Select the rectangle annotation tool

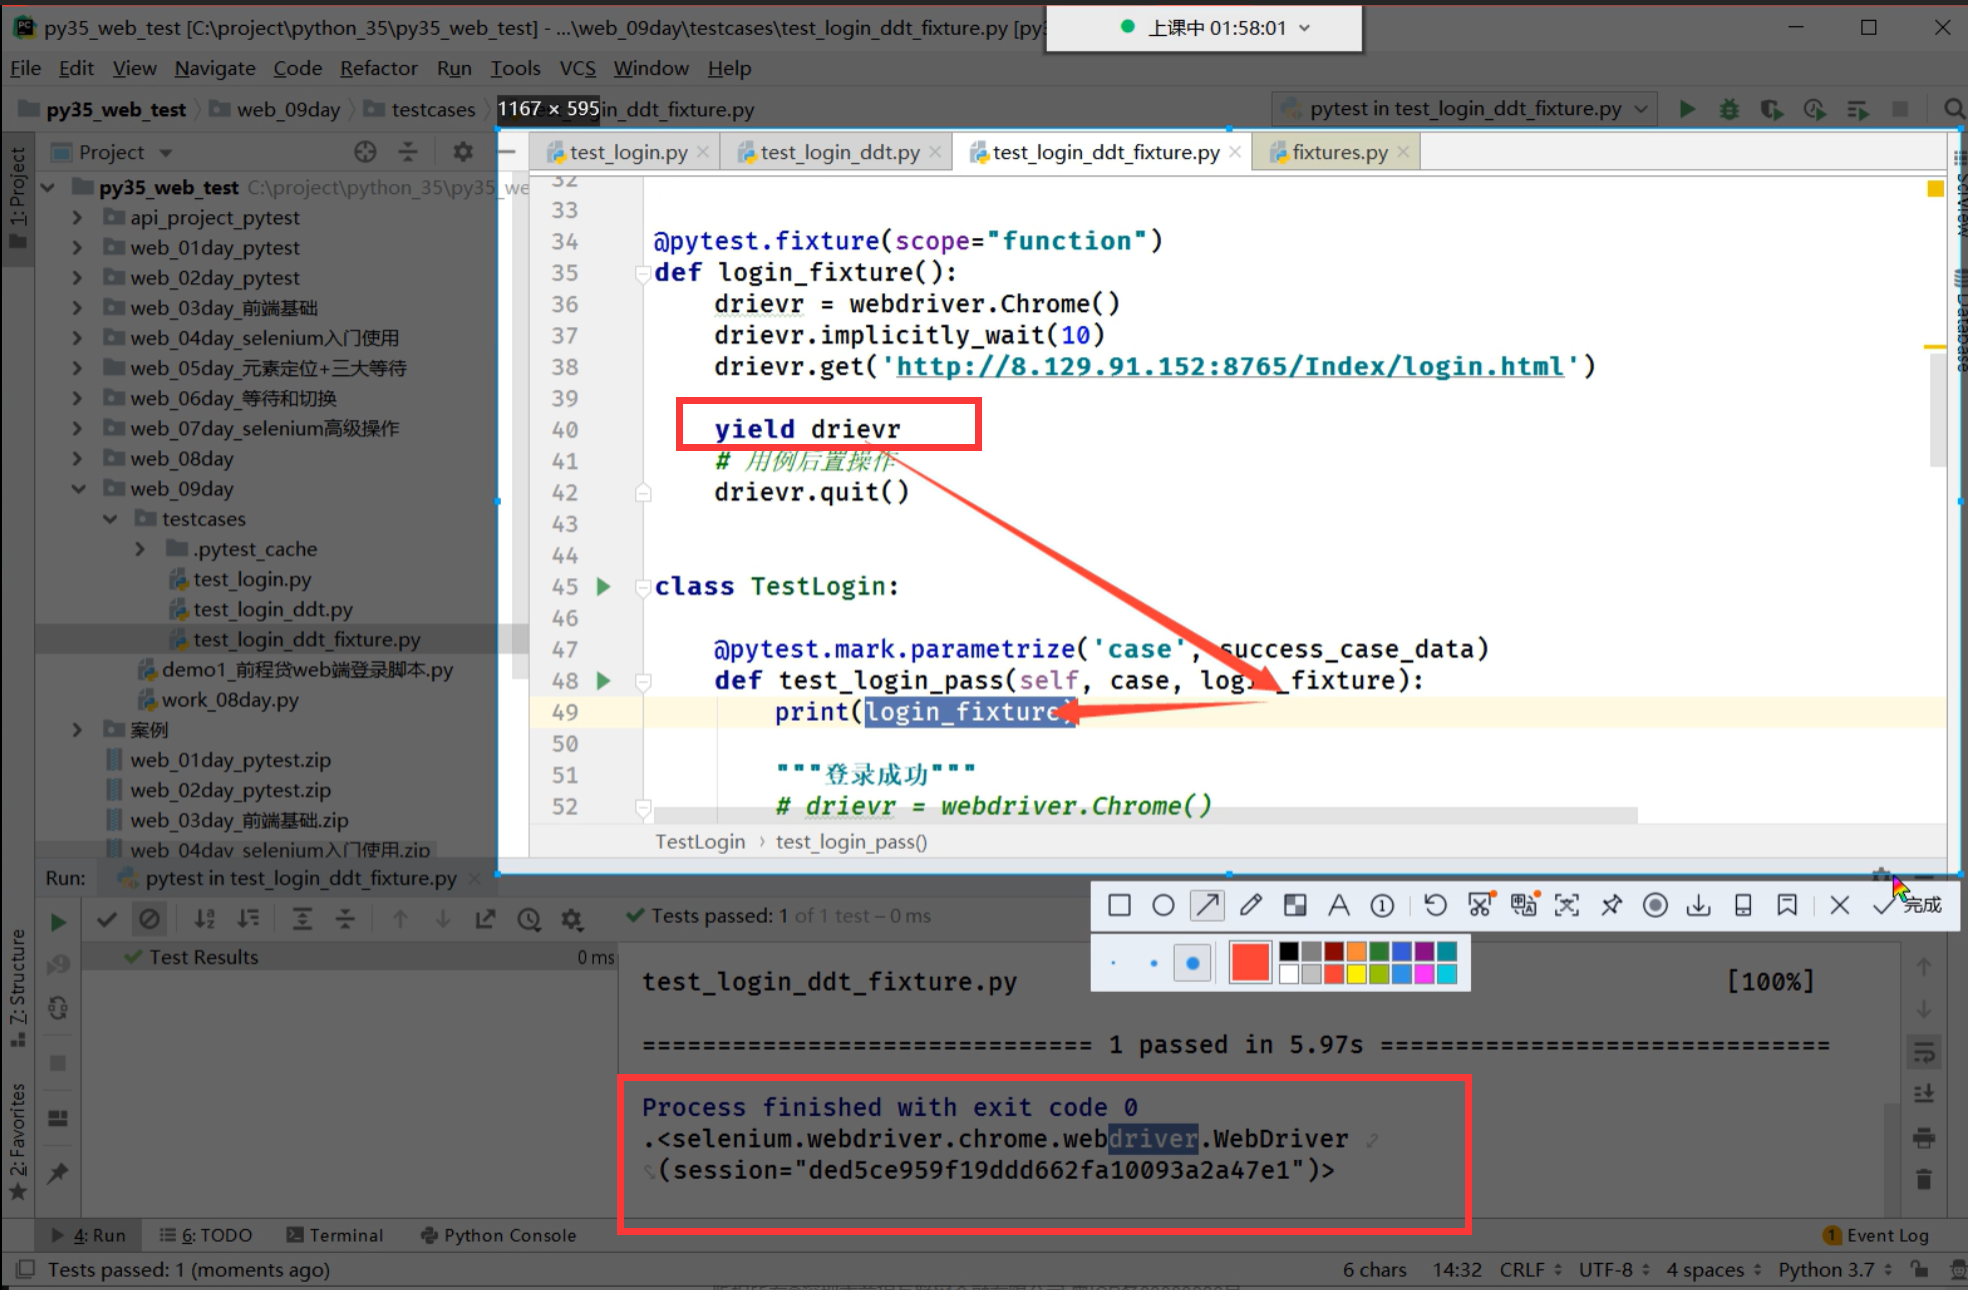(x=1119, y=906)
